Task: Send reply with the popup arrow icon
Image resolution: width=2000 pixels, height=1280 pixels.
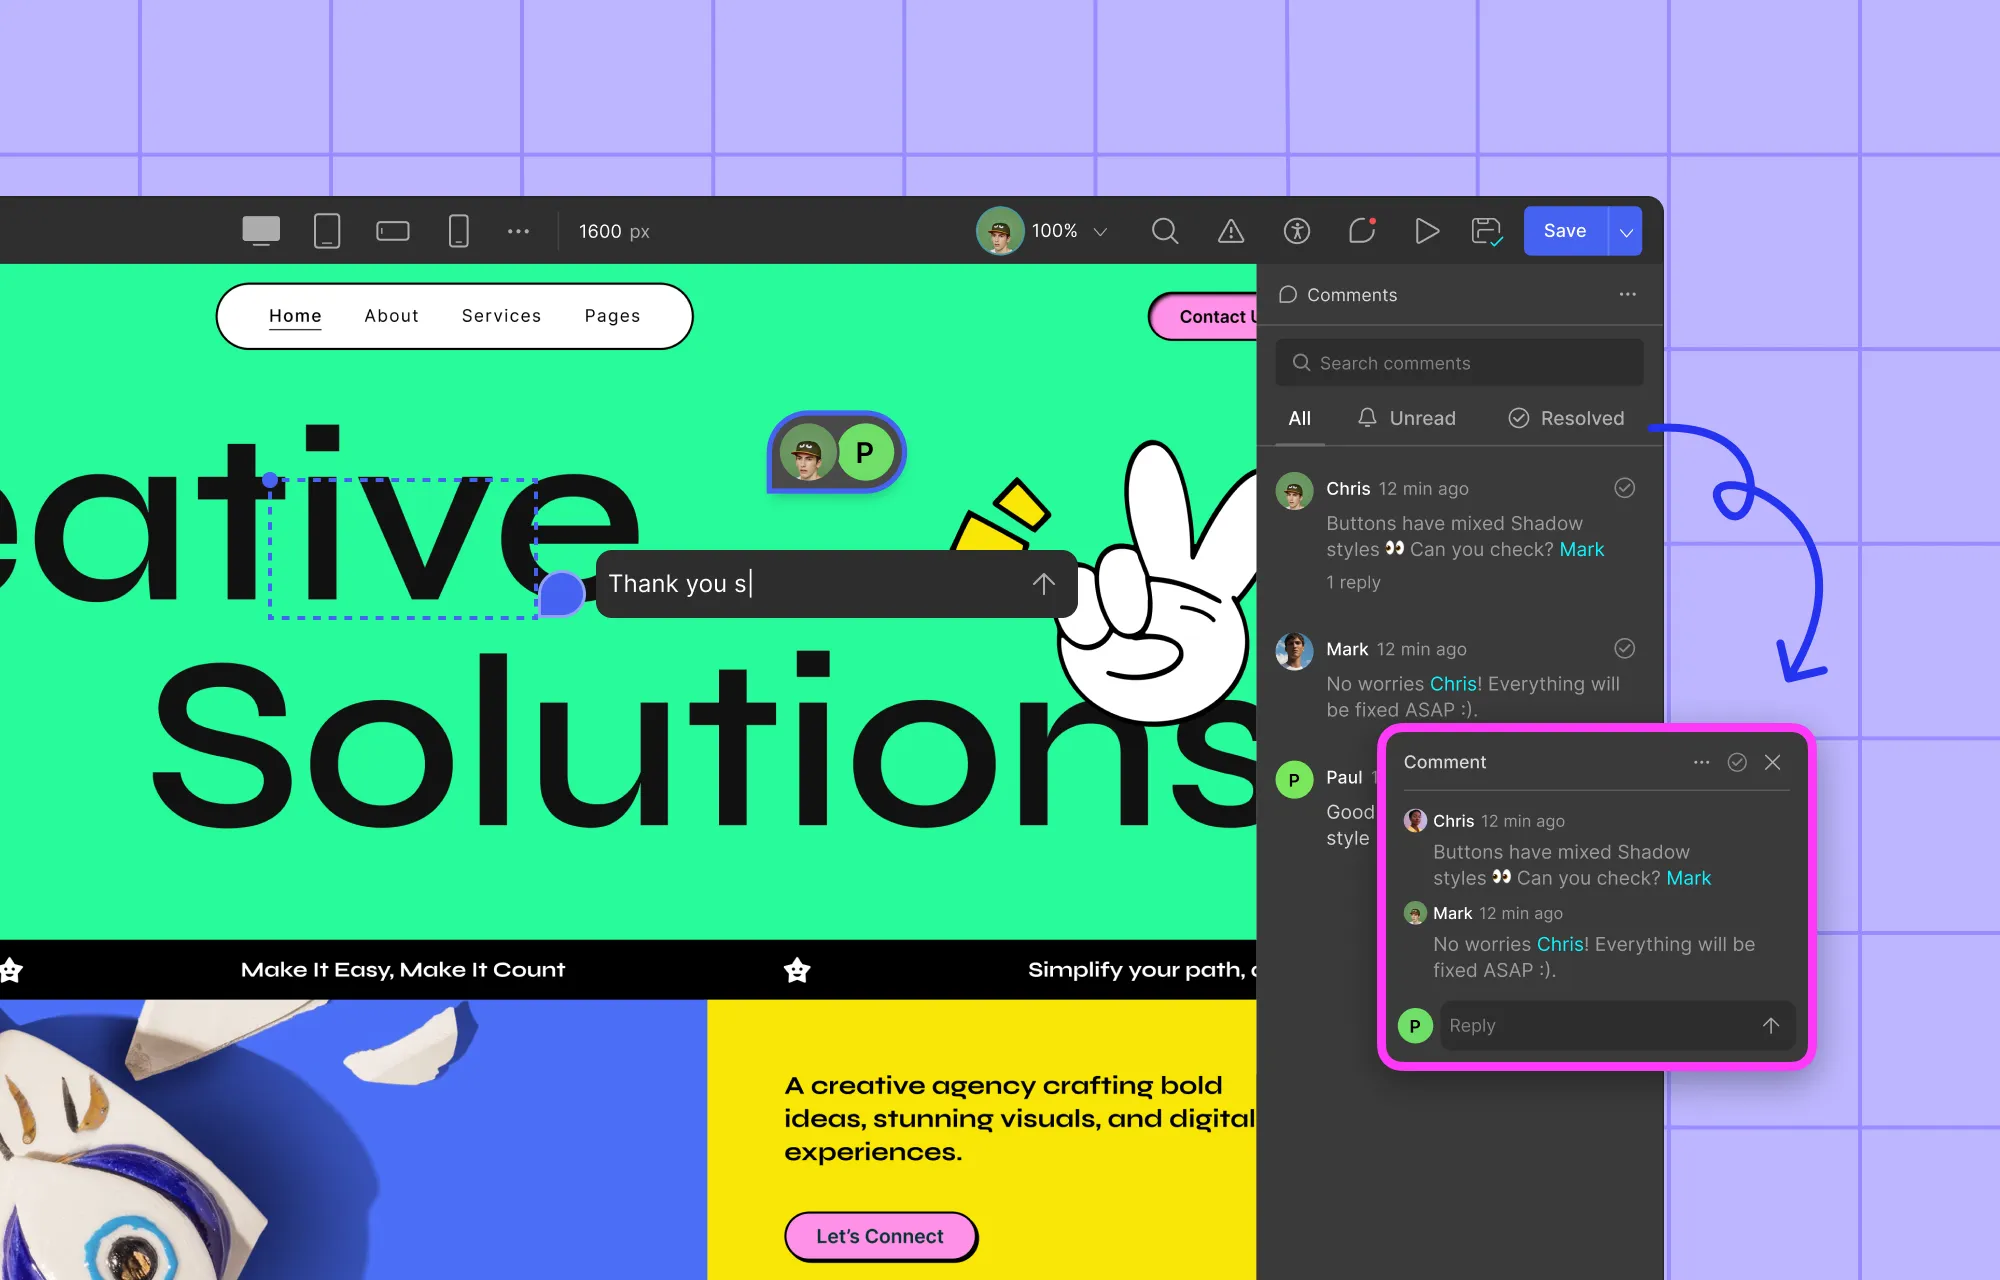Action: coord(1770,1026)
